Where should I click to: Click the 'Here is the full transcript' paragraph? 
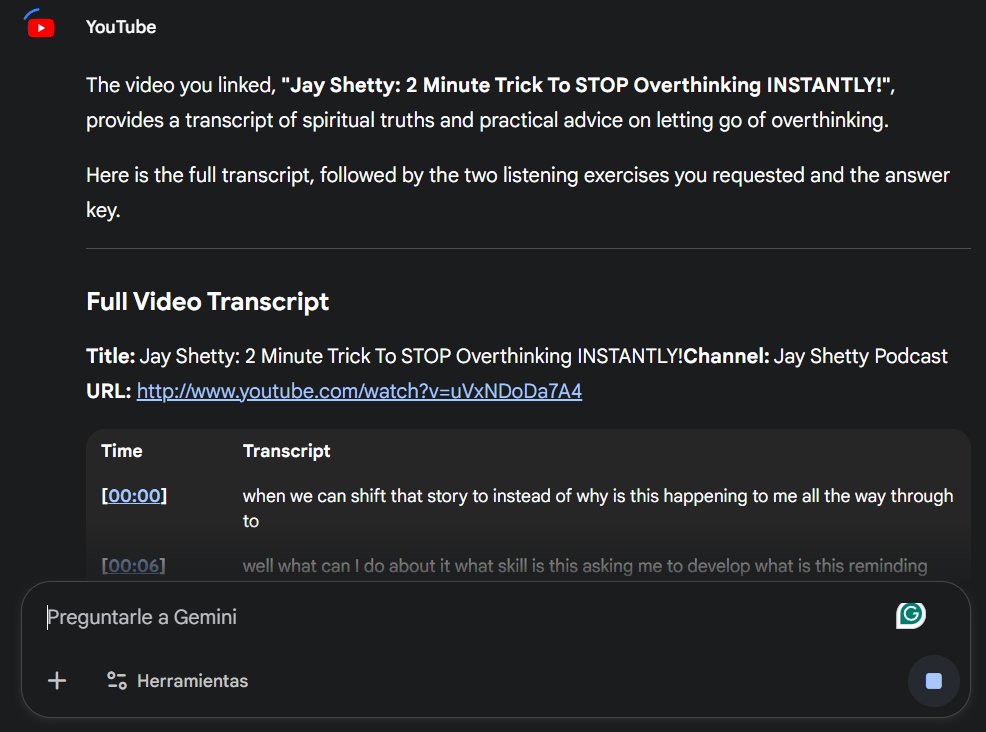(518, 192)
